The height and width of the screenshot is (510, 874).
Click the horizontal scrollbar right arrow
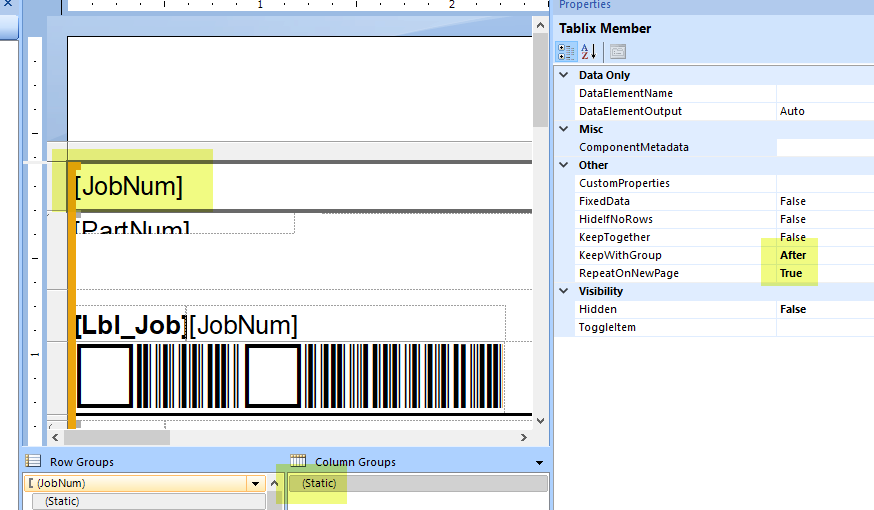coord(523,438)
